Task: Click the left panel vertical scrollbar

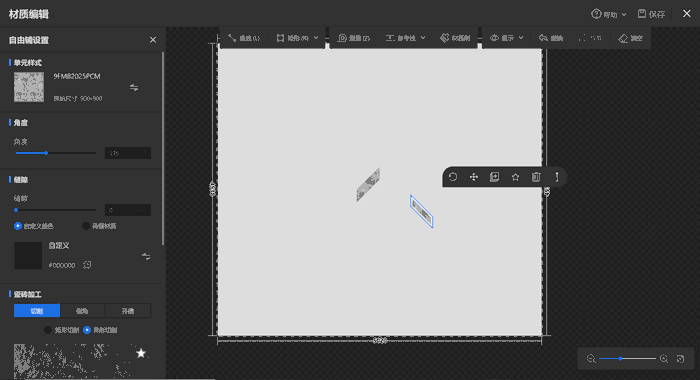Action: tap(163, 149)
